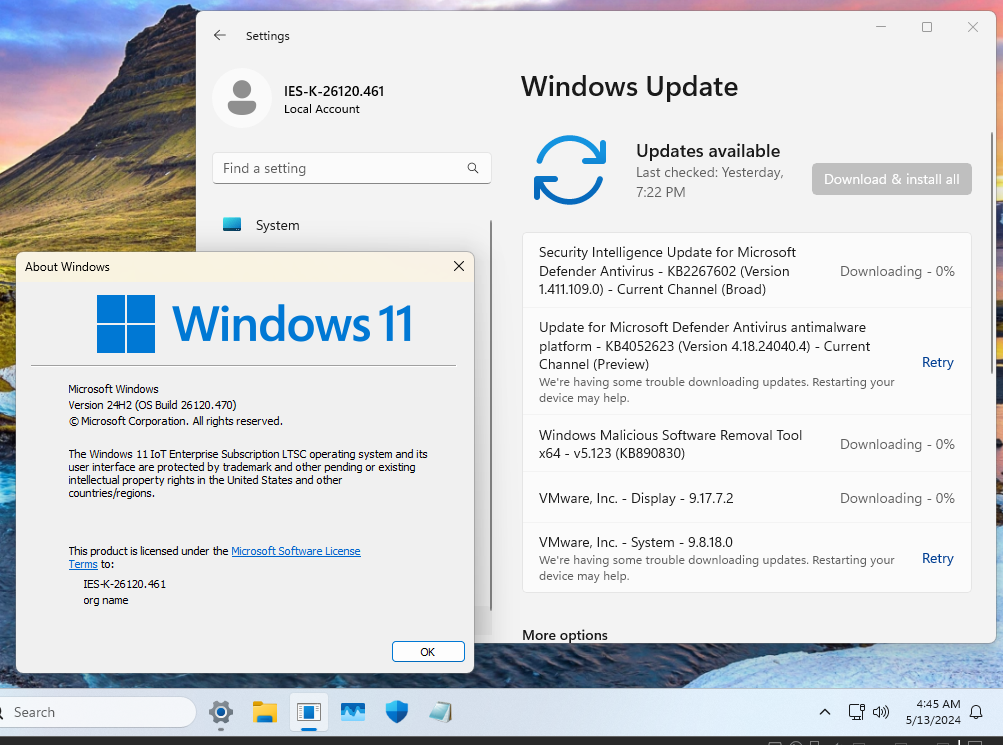
Task: Click Local Account label under the username
Action: pos(322,109)
